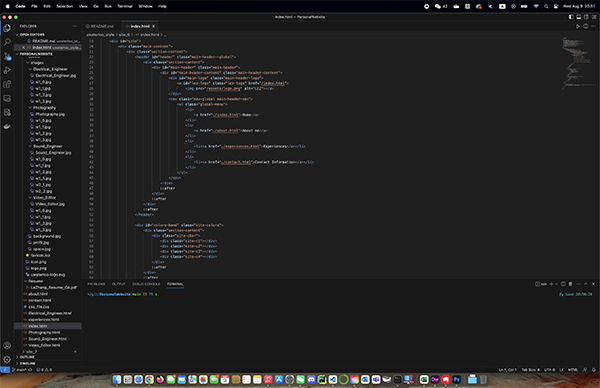
Task: Open the remote window indicator in status bar
Action: pyautogui.click(x=5, y=370)
